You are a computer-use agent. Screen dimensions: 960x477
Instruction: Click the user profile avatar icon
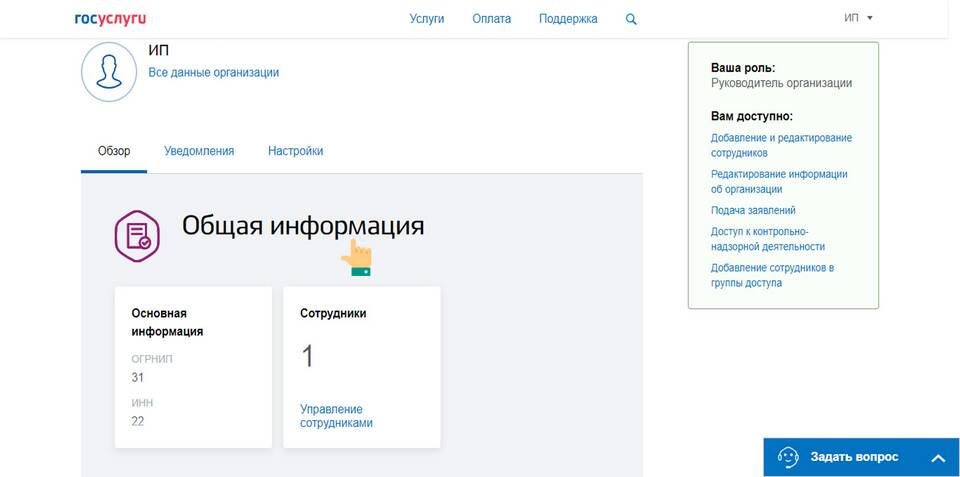[109, 72]
